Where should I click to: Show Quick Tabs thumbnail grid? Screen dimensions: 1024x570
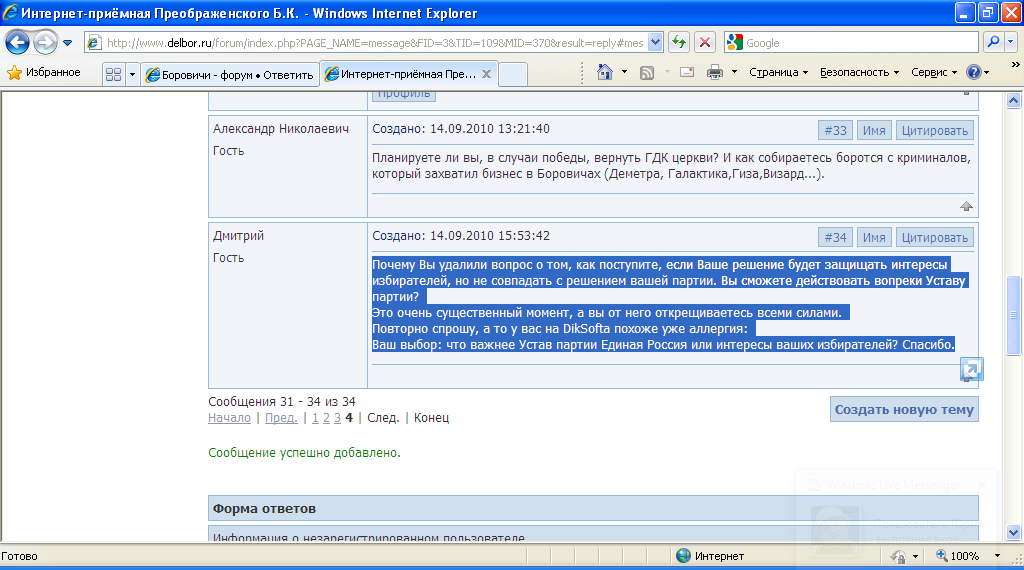(113, 74)
